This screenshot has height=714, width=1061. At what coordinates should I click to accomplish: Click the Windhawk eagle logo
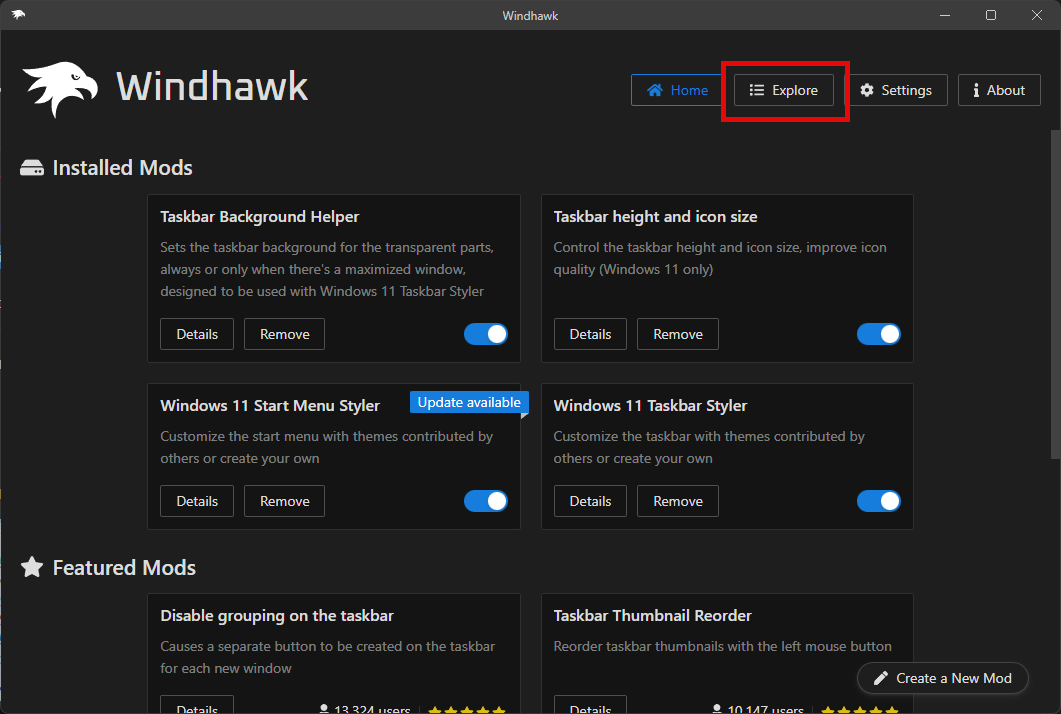(x=60, y=88)
